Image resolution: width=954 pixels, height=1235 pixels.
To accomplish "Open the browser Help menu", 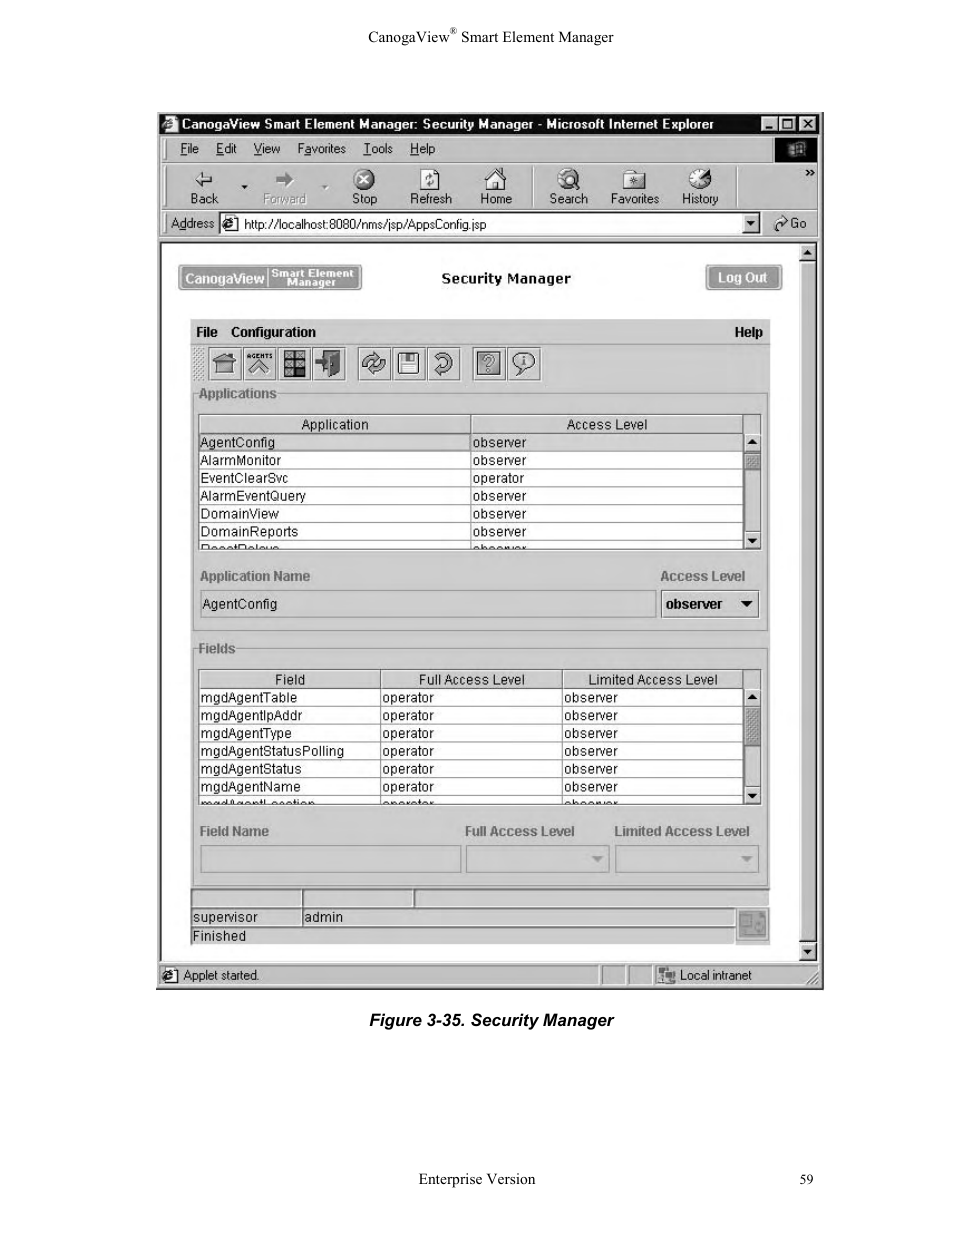I will click(x=422, y=149).
